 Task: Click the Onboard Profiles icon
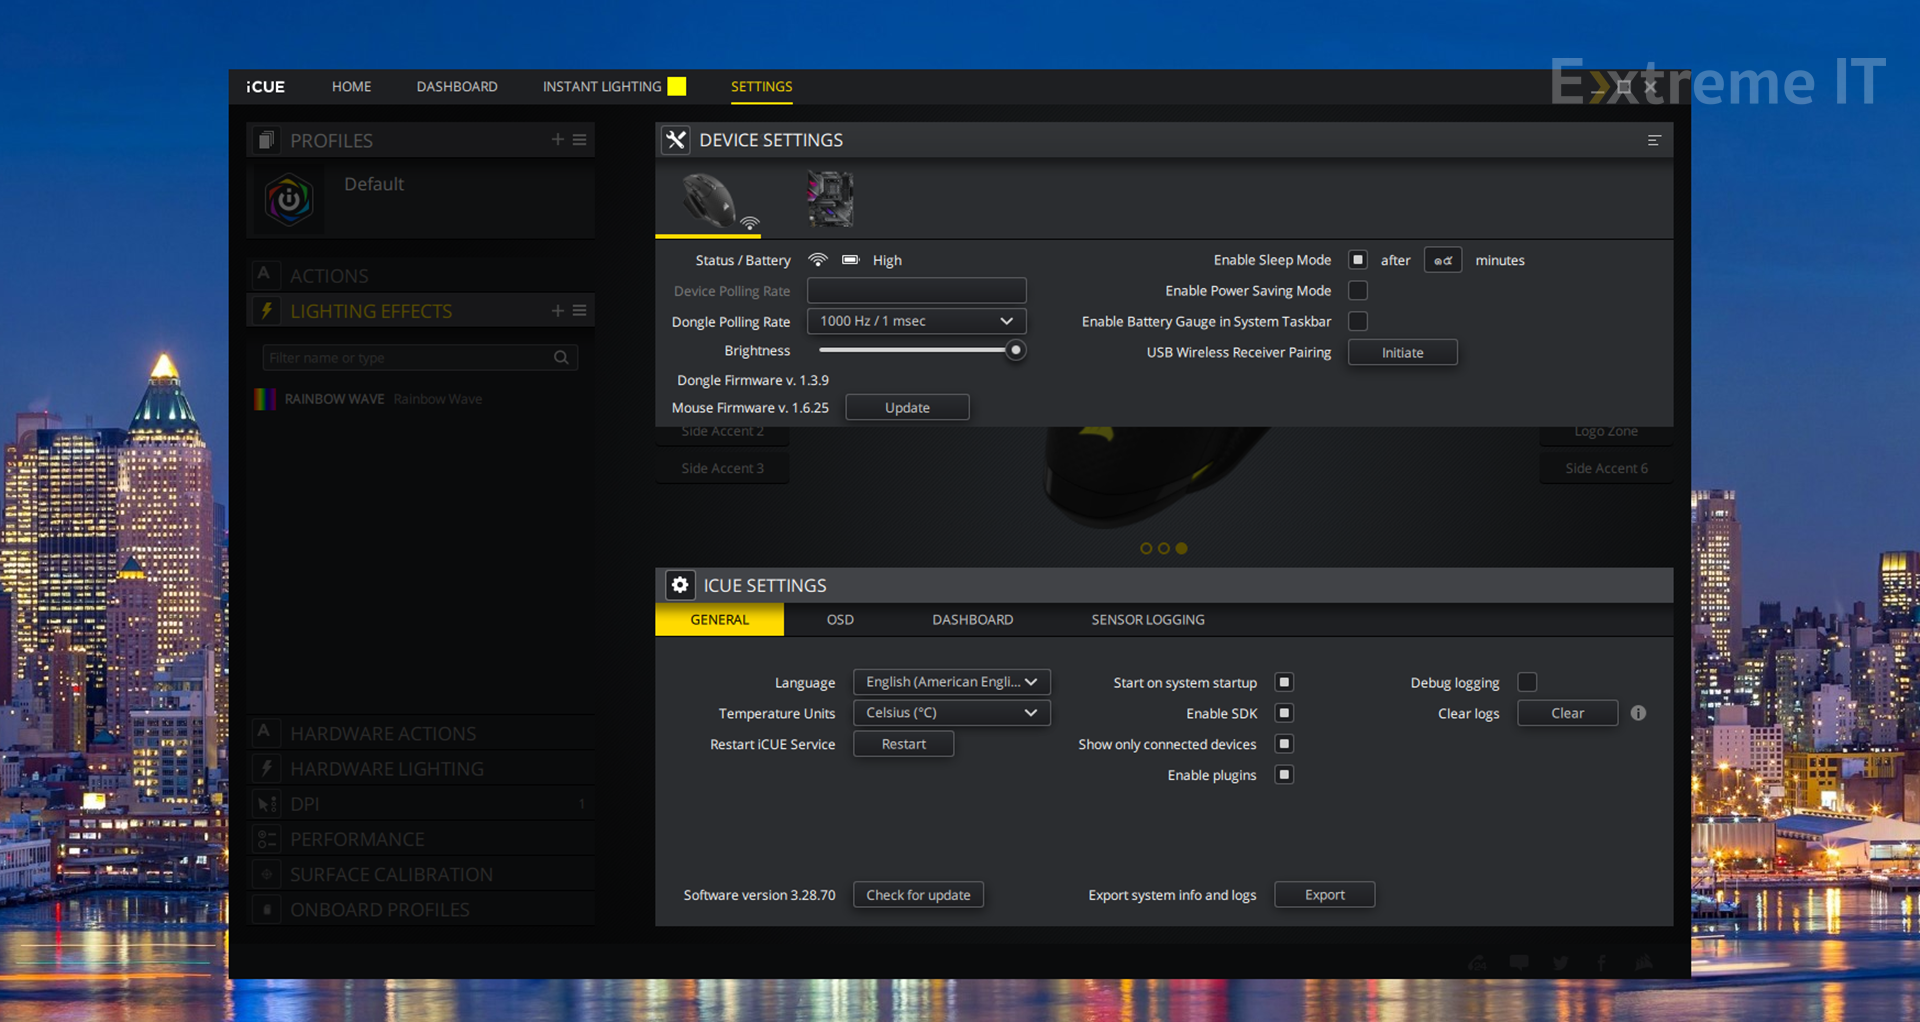coord(266,910)
